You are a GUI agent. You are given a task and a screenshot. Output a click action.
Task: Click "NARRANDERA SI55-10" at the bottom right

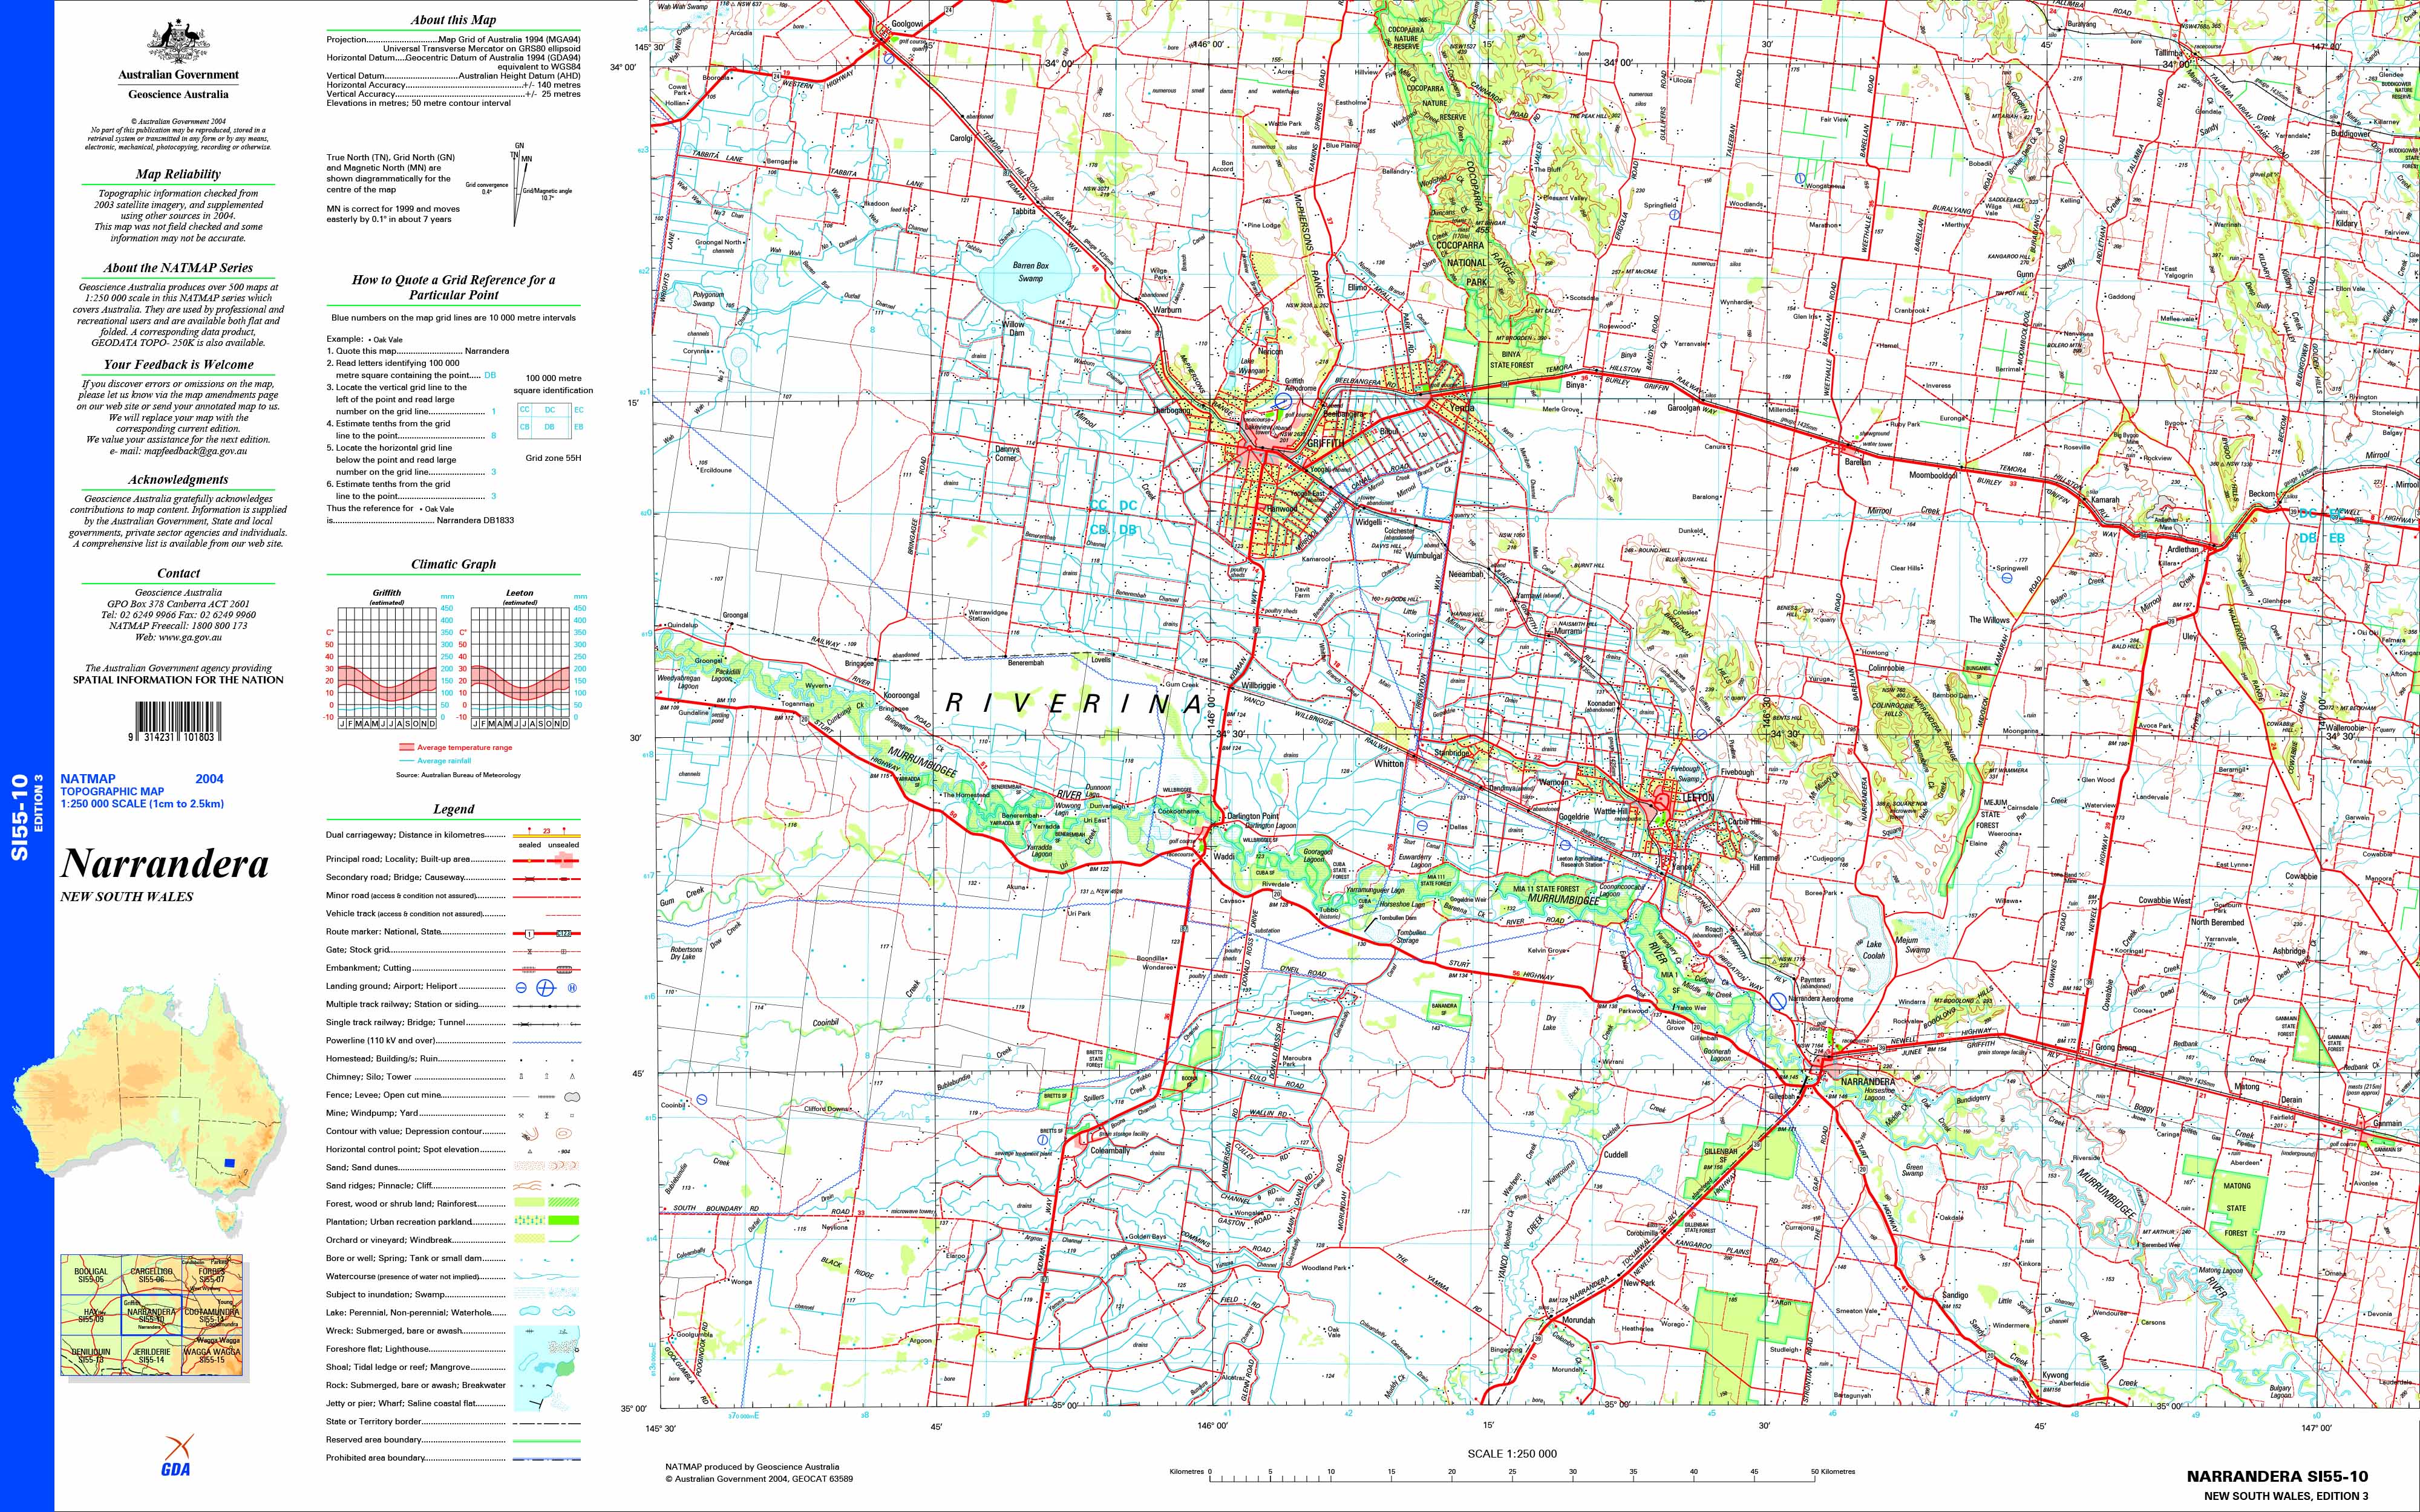pyautogui.click(x=2277, y=1476)
